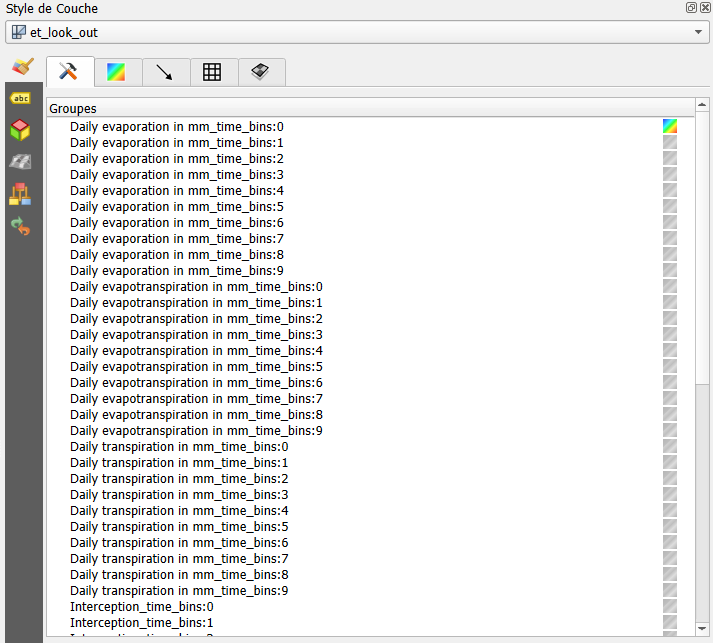Viewport: 713px width, 643px height.
Task: Enable the contour for Daily transpiration time_bins:5
Action: (x=670, y=527)
